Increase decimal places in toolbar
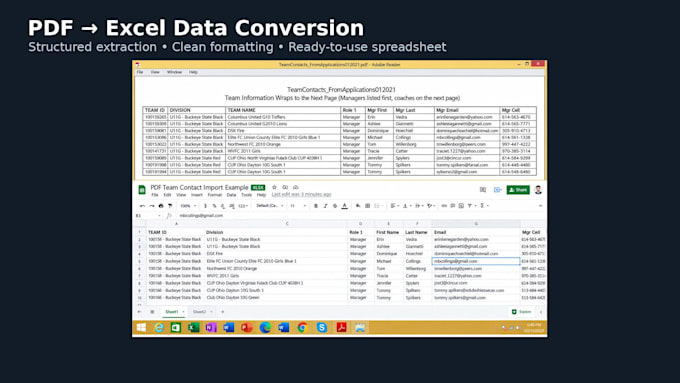This screenshot has height=383, width=680. pos(232,206)
